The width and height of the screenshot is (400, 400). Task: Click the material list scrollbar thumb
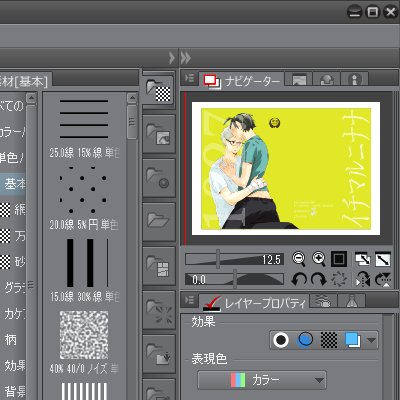(x=132, y=122)
